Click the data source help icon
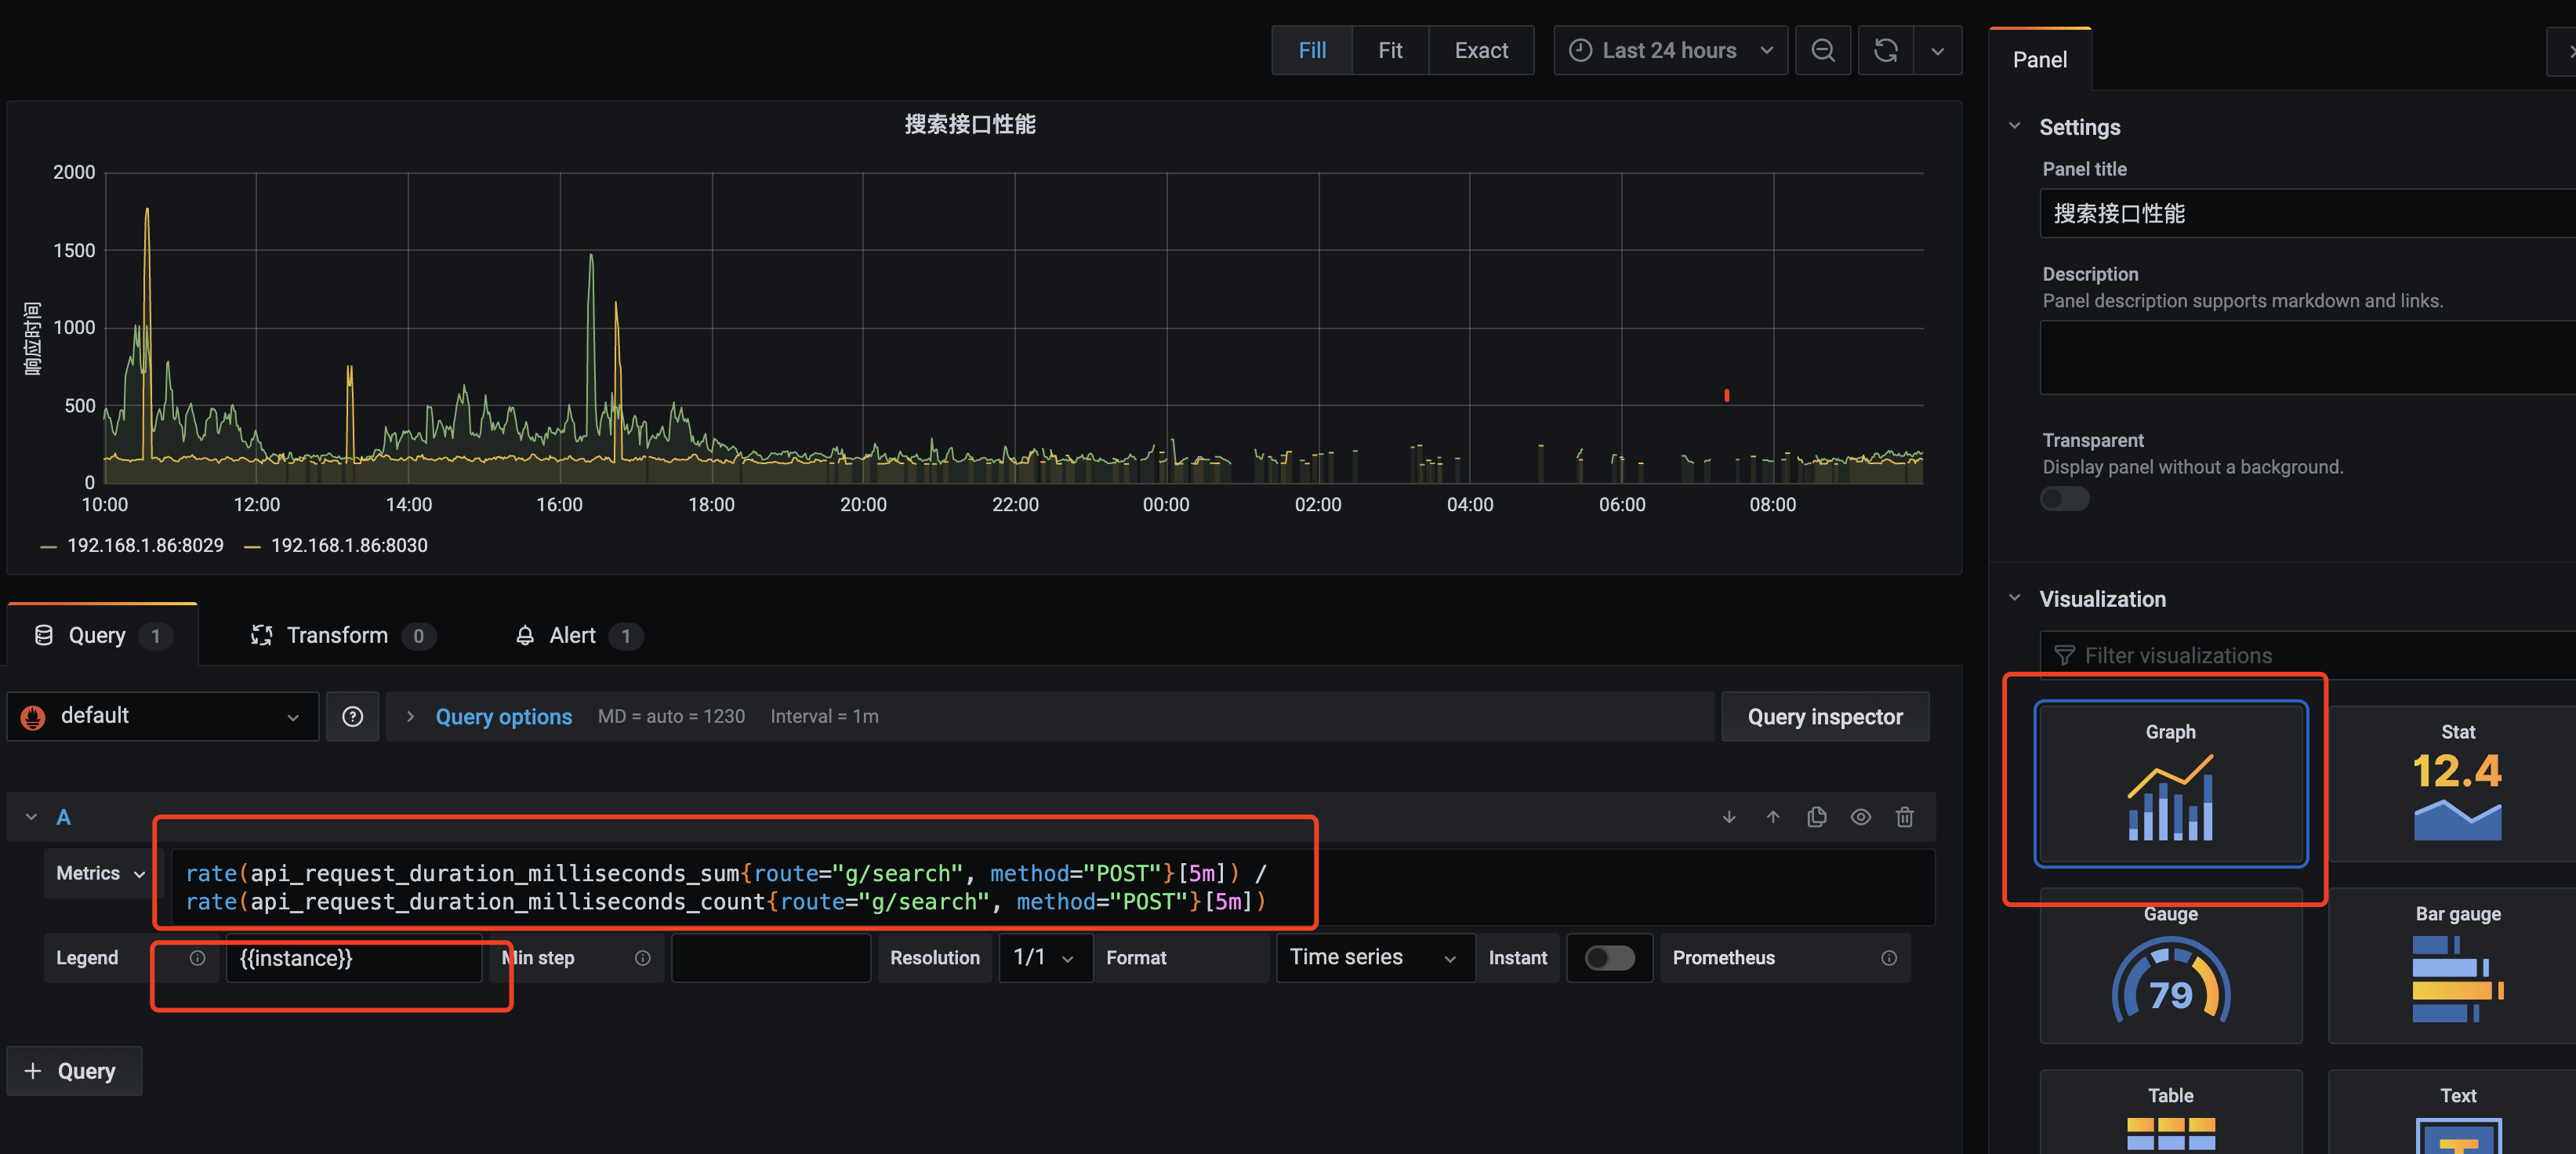Image resolution: width=2576 pixels, height=1154 pixels. pos(352,716)
